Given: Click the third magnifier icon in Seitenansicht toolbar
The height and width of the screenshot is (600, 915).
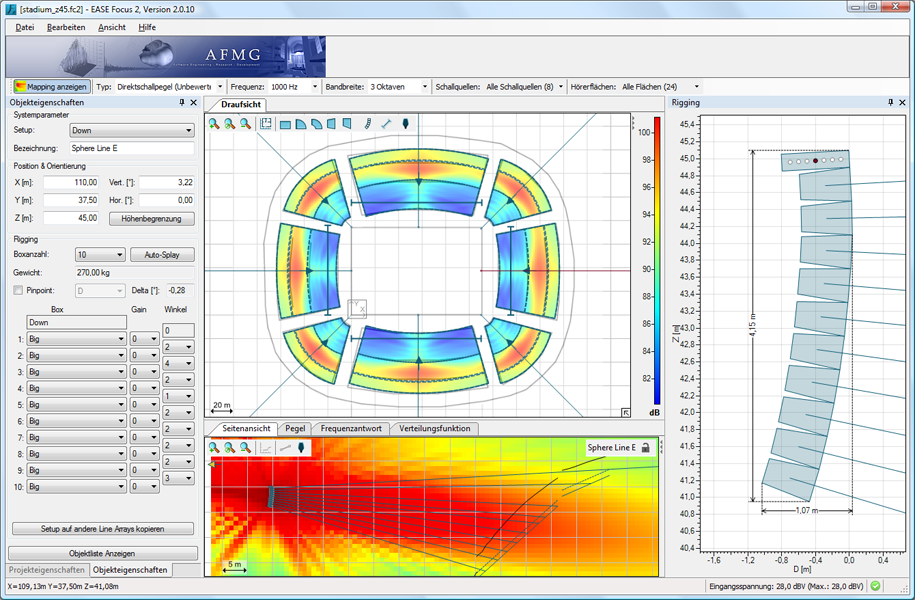Looking at the screenshot, I should 245,448.
